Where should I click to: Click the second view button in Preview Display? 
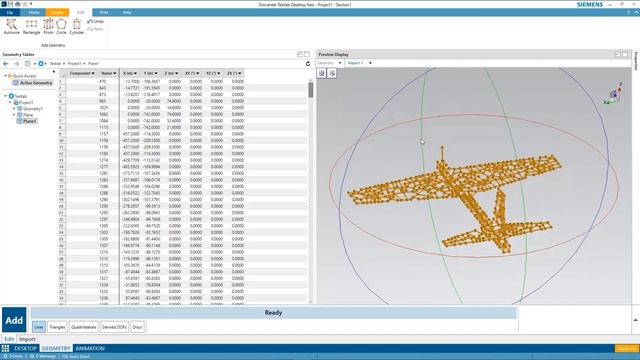pyautogui.click(x=332, y=73)
